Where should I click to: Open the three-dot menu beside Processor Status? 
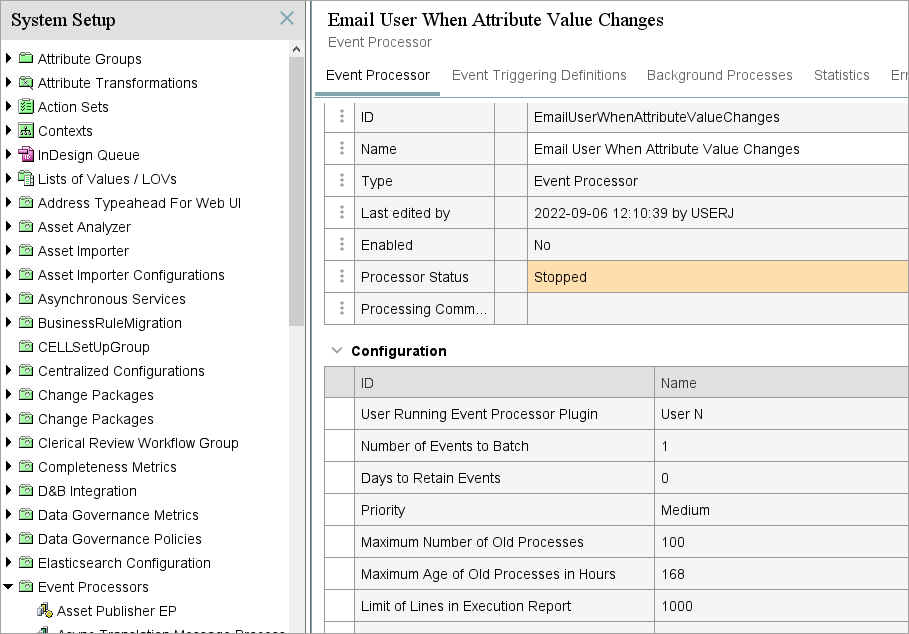pos(342,277)
